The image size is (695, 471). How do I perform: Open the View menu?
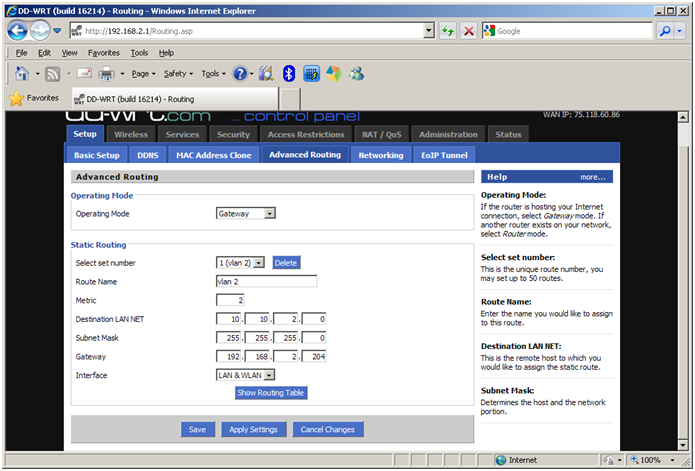(69, 53)
